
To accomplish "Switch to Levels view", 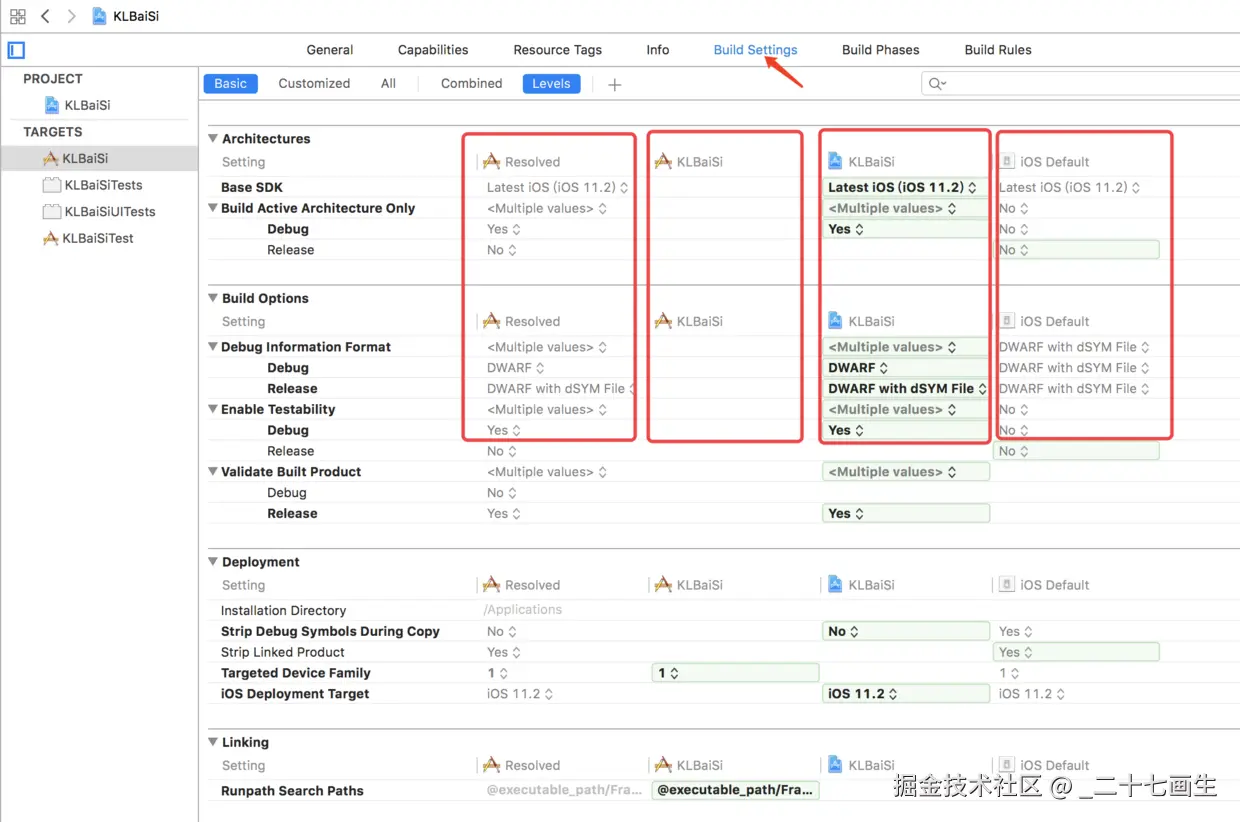I will (551, 84).
